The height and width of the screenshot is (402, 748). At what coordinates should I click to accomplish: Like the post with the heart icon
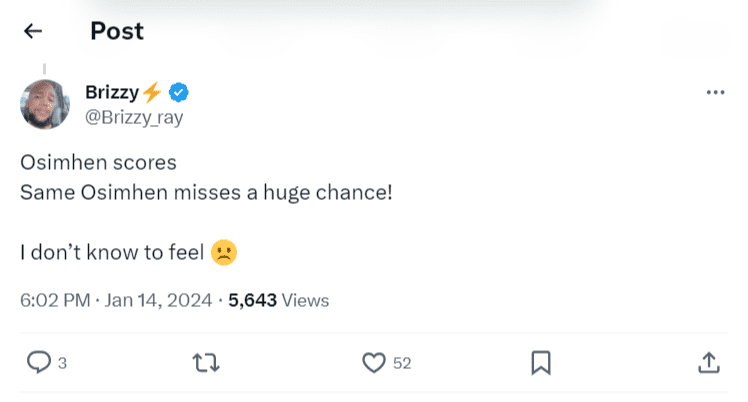pyautogui.click(x=373, y=362)
